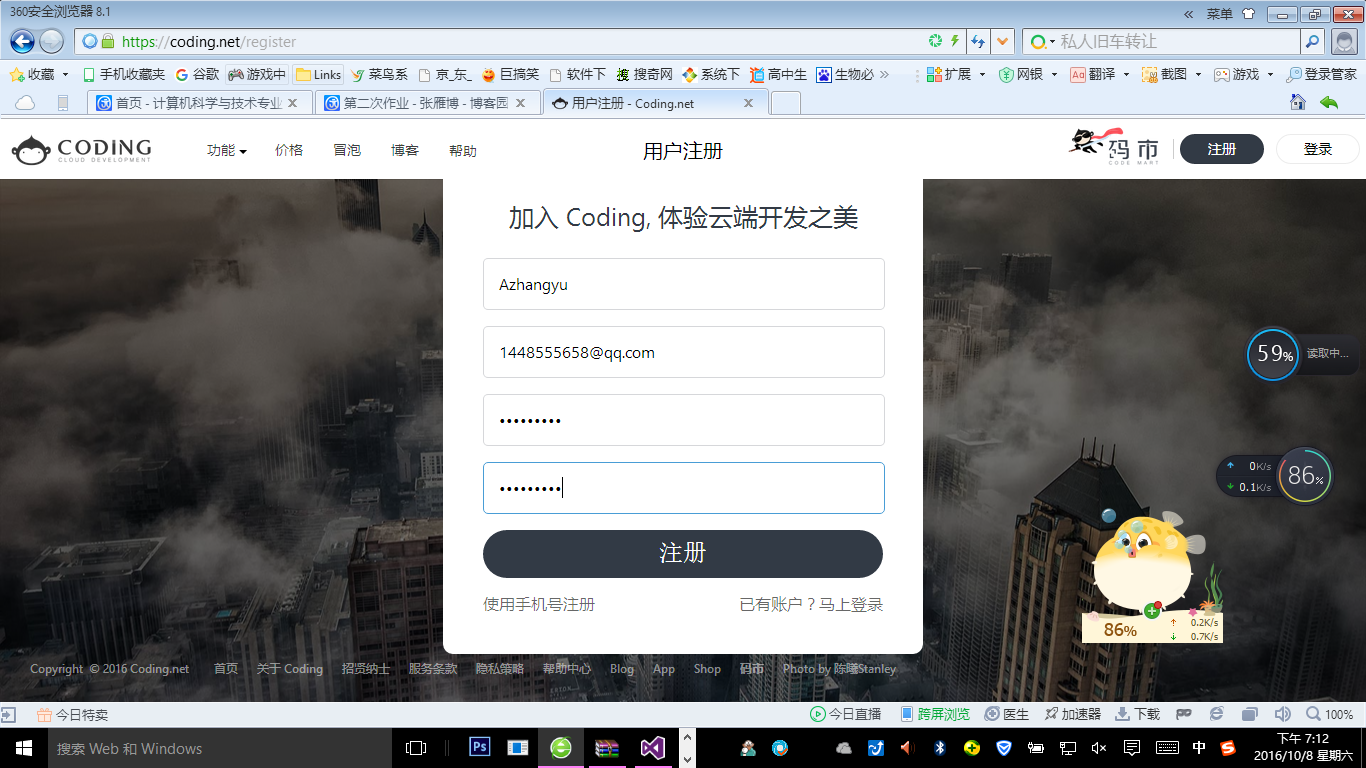This screenshot has height=768, width=1366.
Task: Expand the 扩展 extensions dropdown arrow
Action: click(982, 74)
